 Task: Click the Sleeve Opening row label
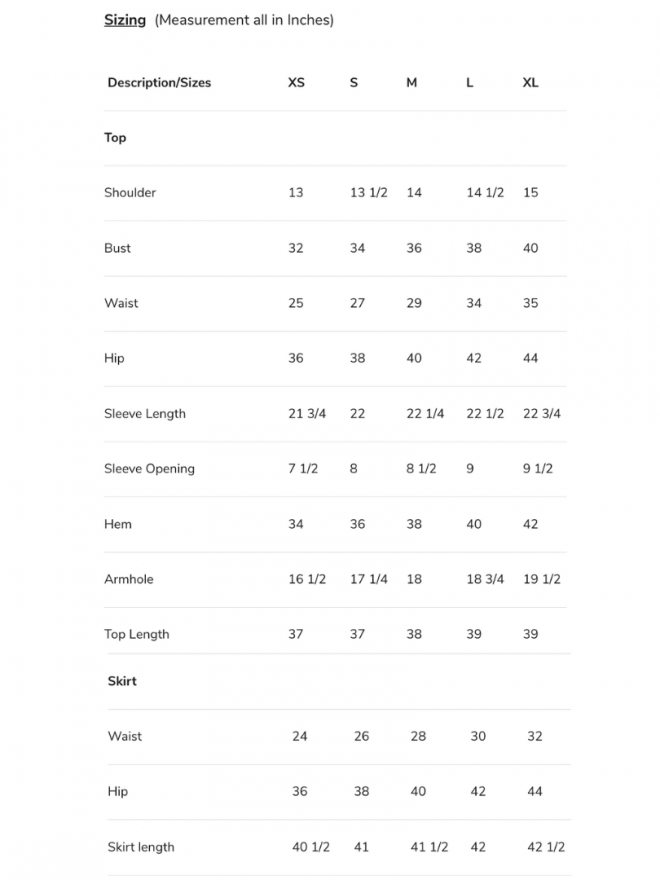tap(149, 469)
